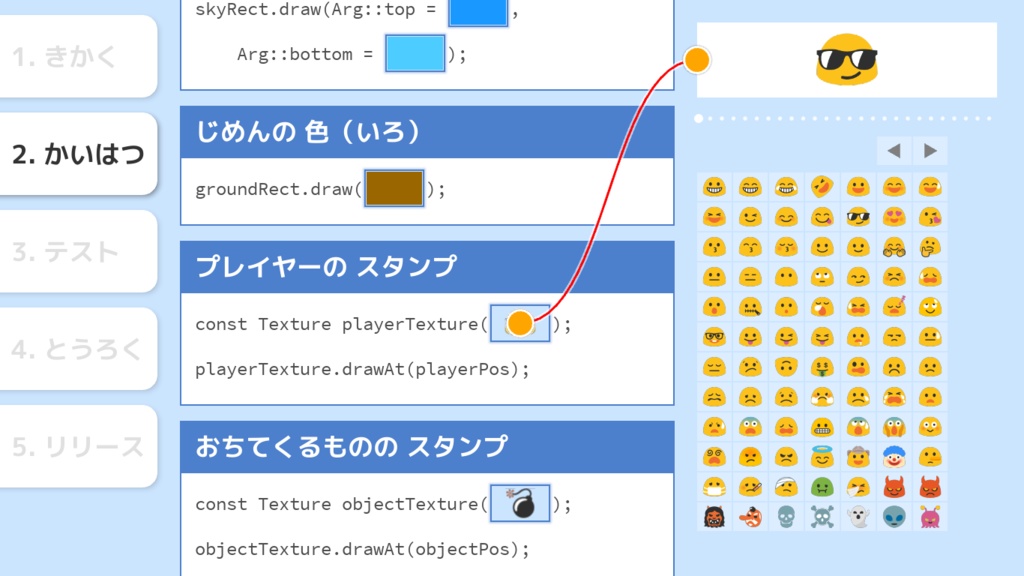Select the angel halo face emoji
The width and height of the screenshot is (1024, 576).
[822, 457]
